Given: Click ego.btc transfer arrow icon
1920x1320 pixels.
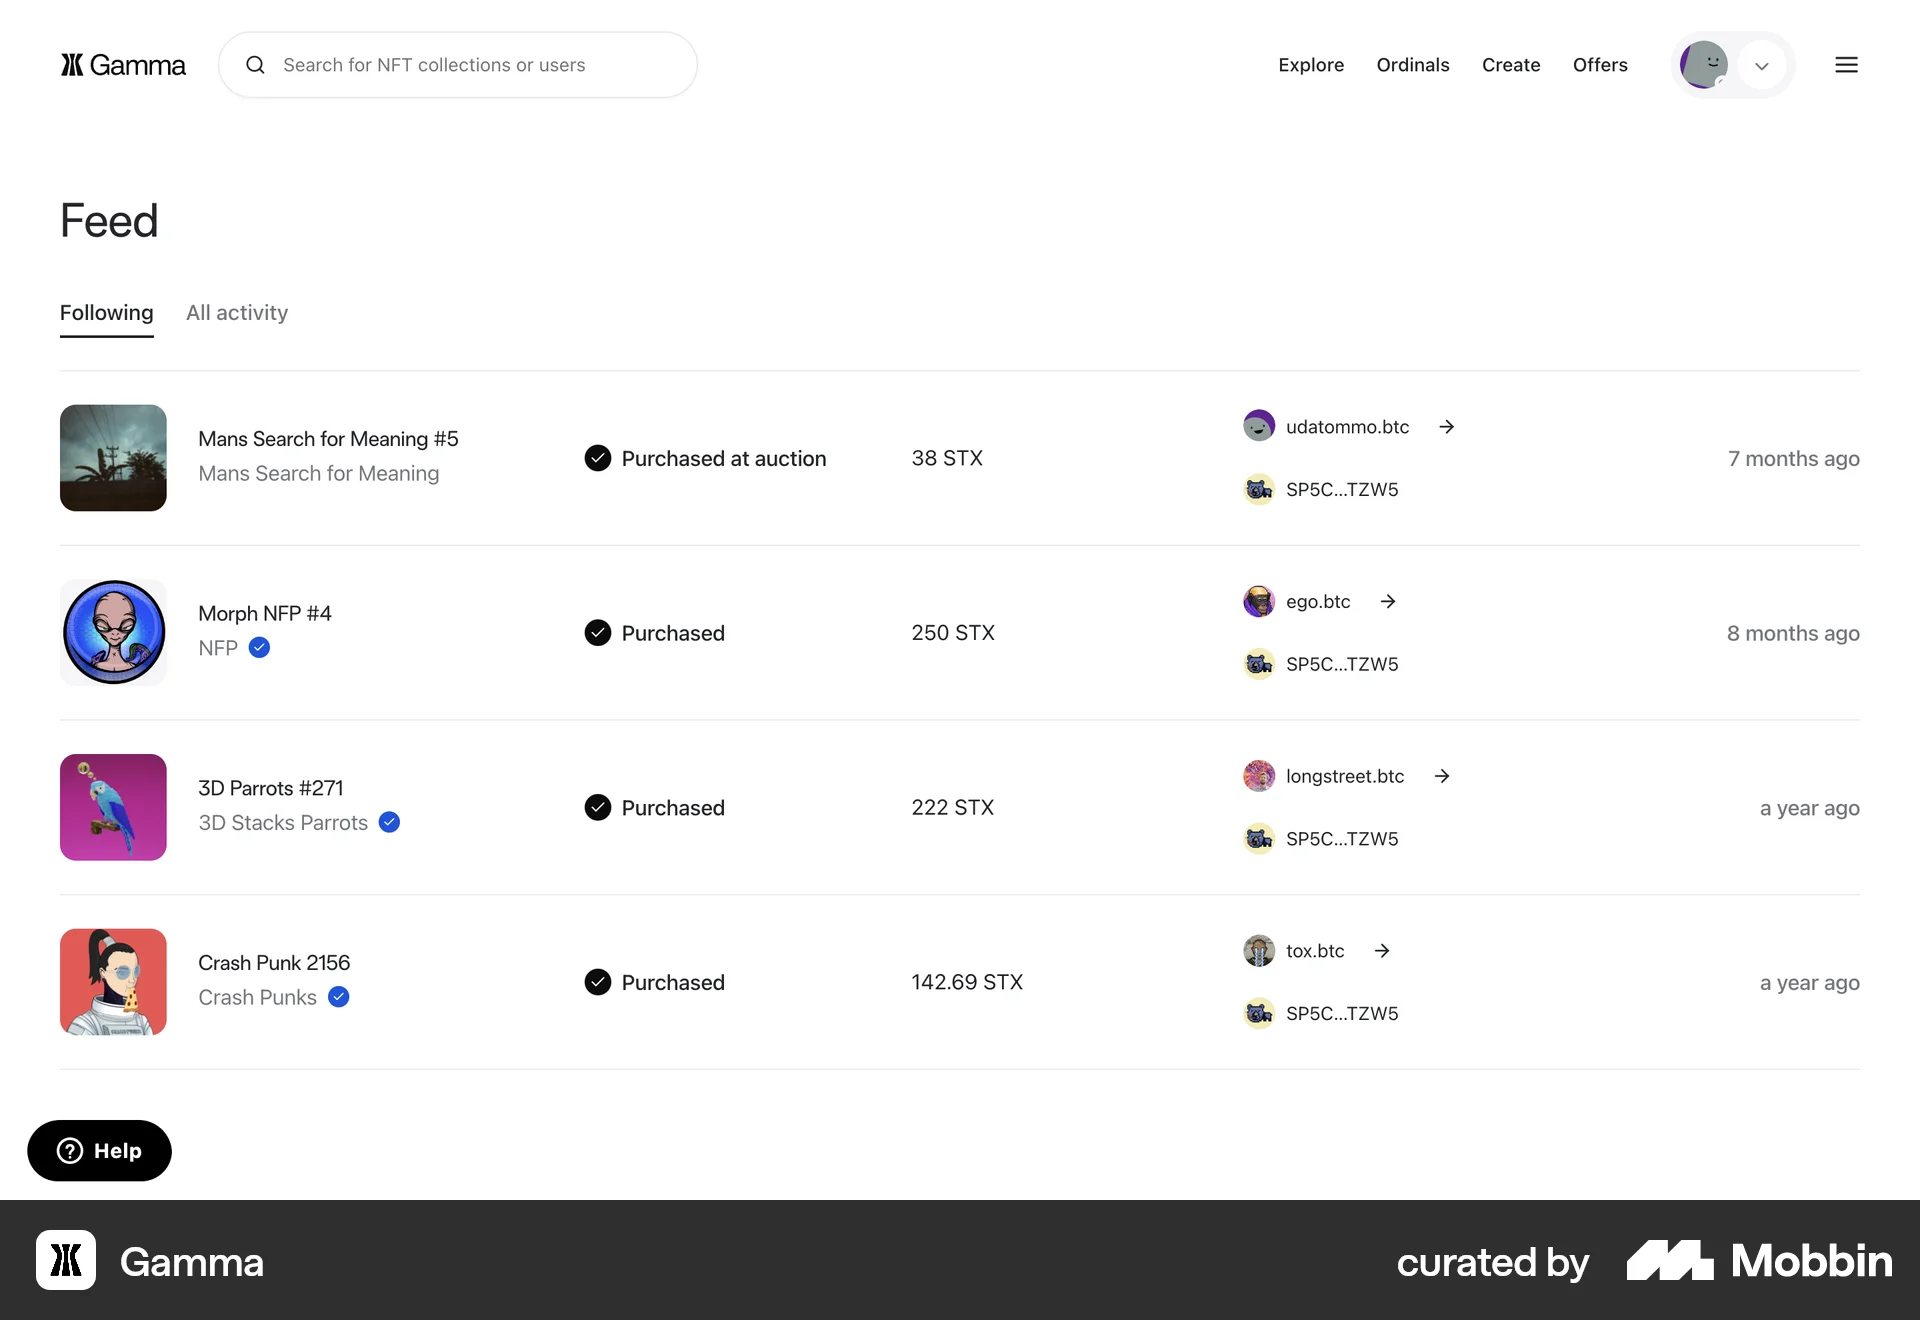Looking at the screenshot, I should point(1387,601).
